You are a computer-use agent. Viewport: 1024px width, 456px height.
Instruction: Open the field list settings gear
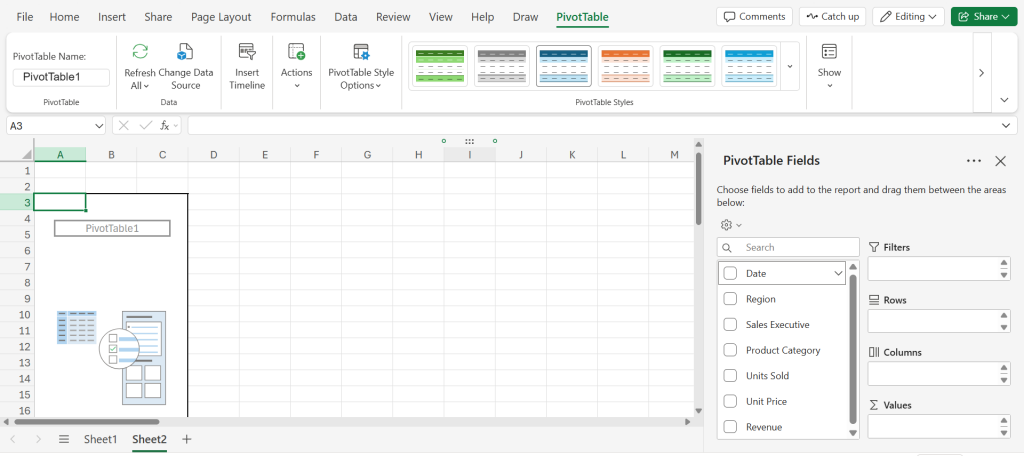point(727,225)
